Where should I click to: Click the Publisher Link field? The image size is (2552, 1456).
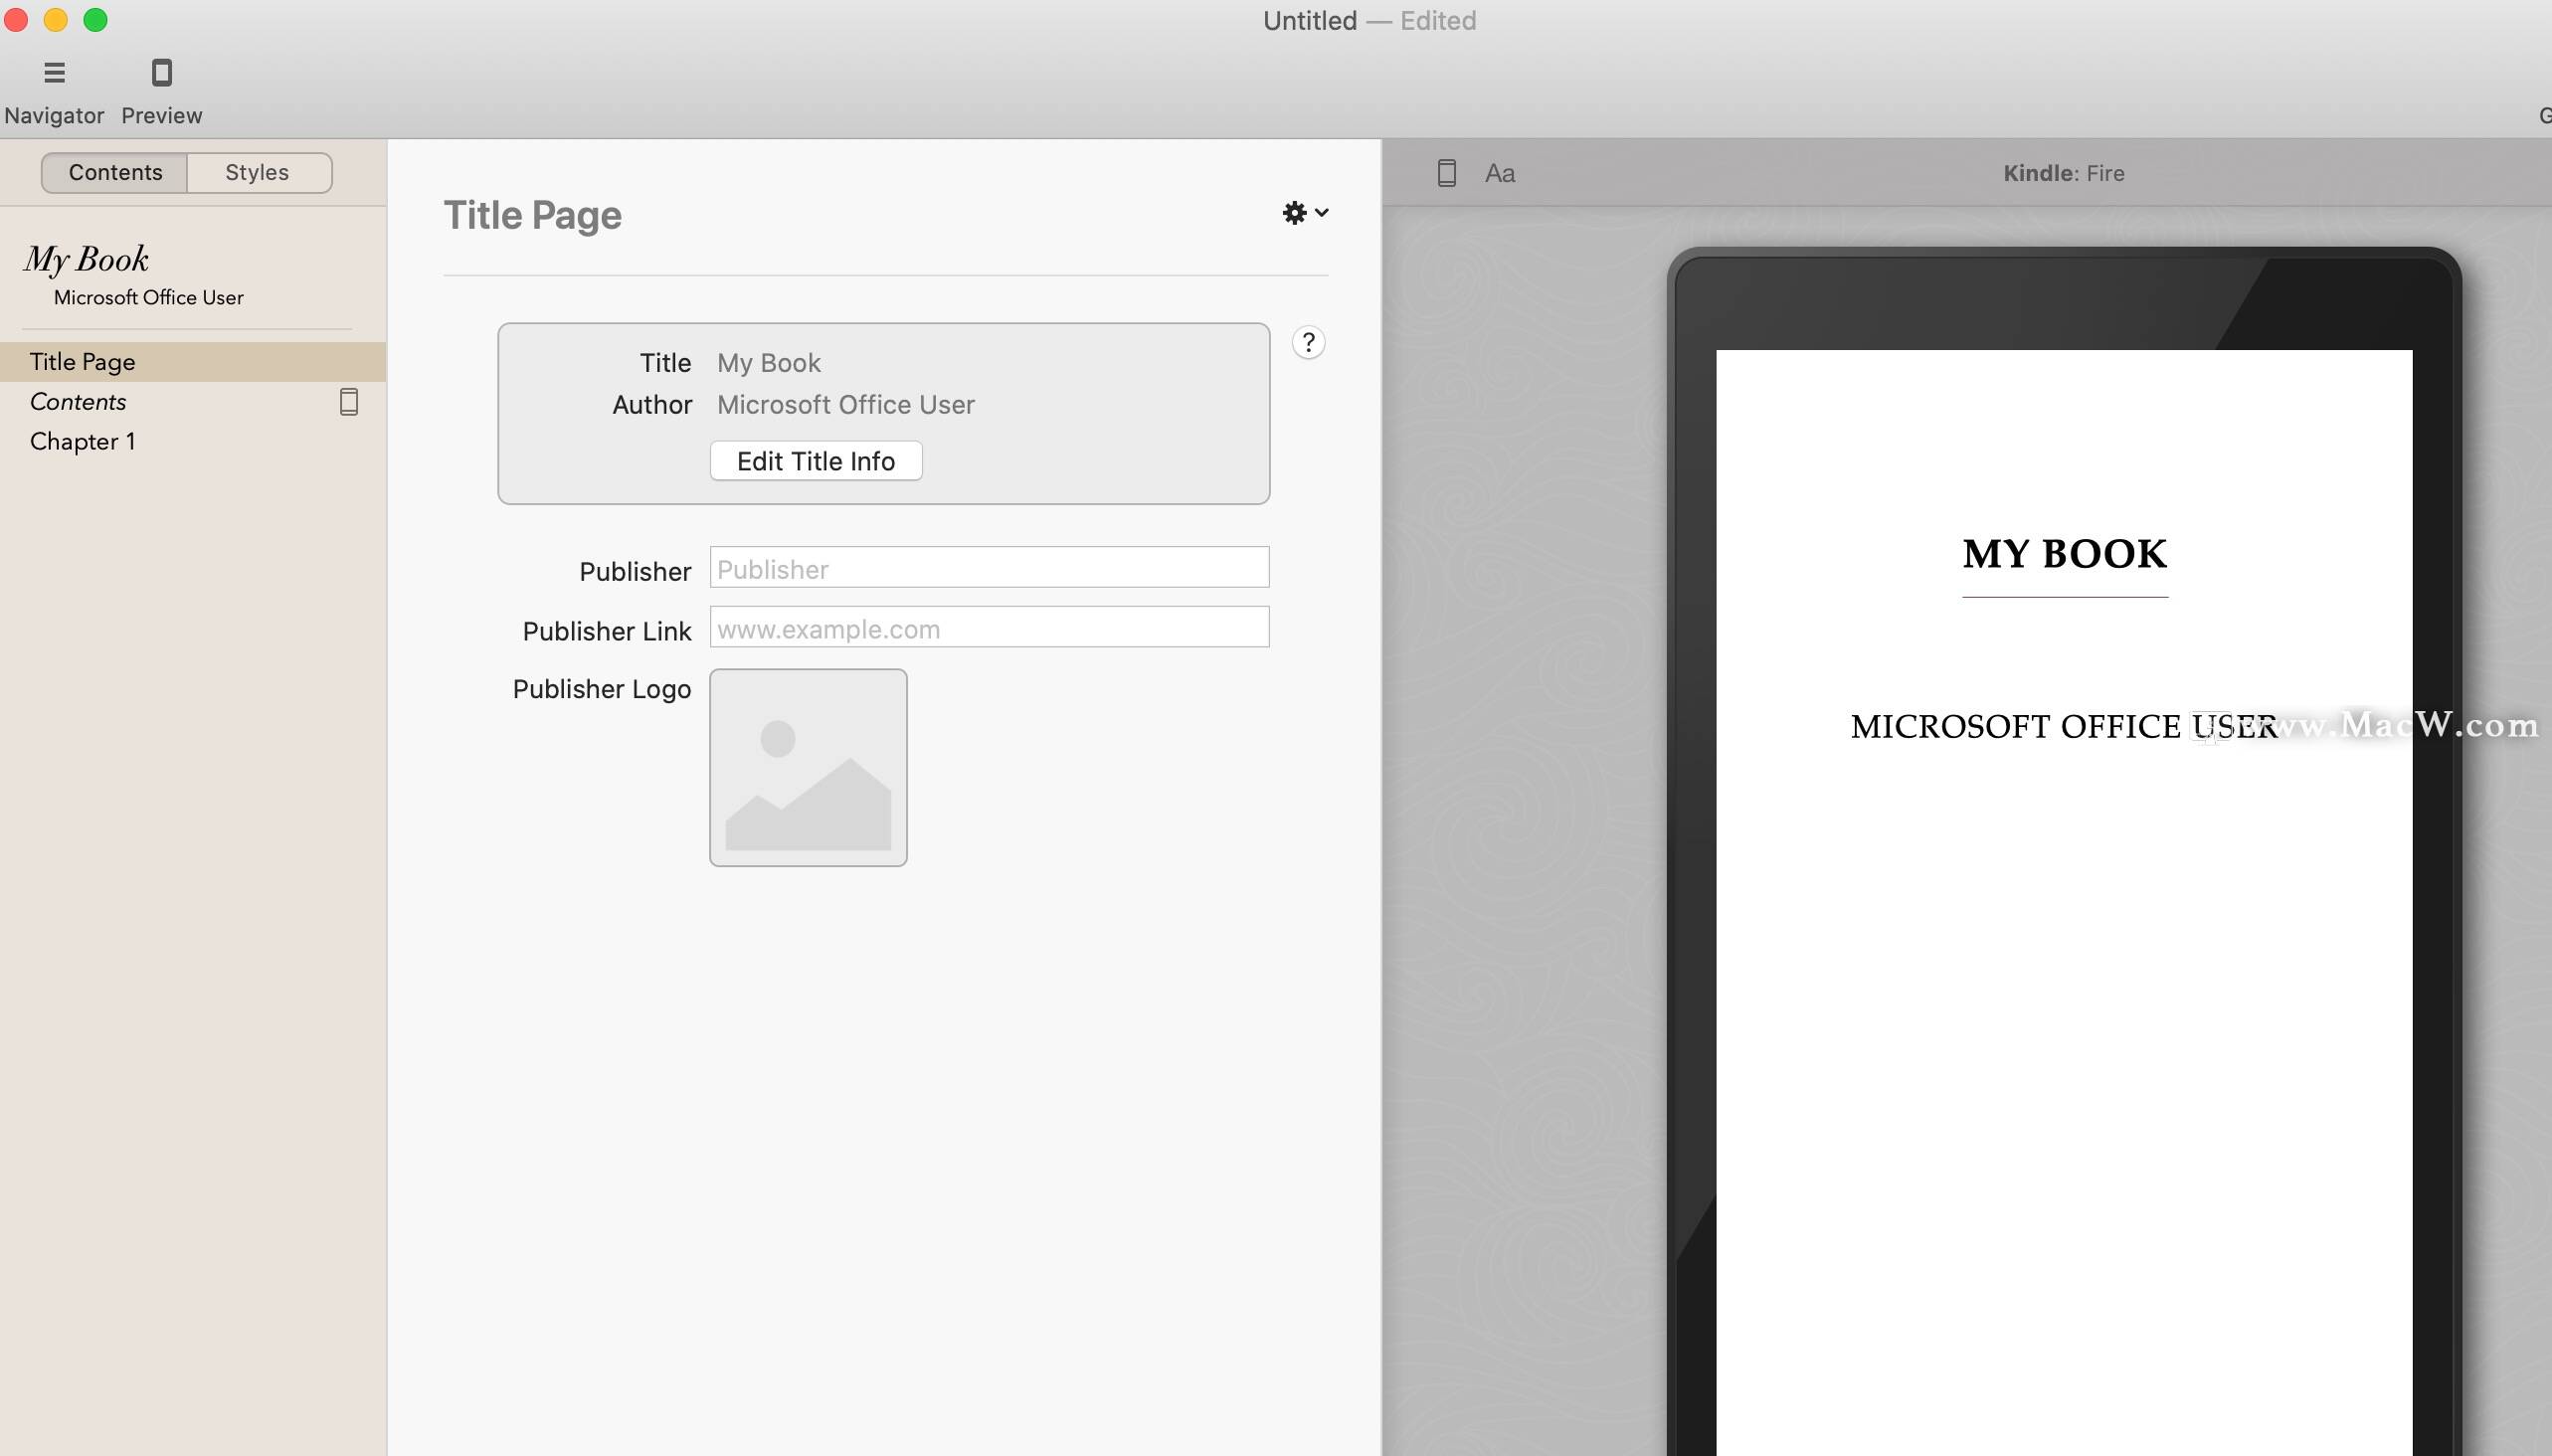(x=987, y=627)
